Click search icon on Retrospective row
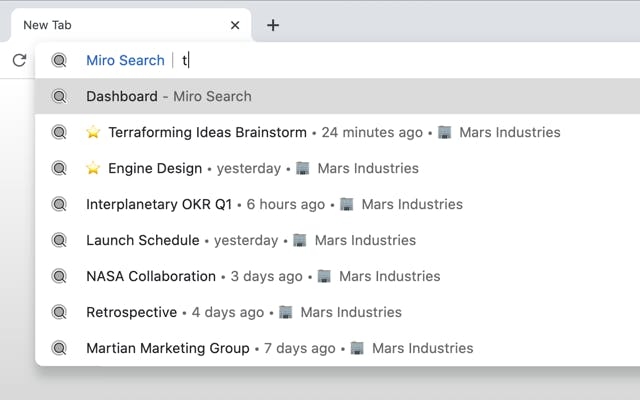Image resolution: width=640 pixels, height=400 pixels. click(x=59, y=312)
